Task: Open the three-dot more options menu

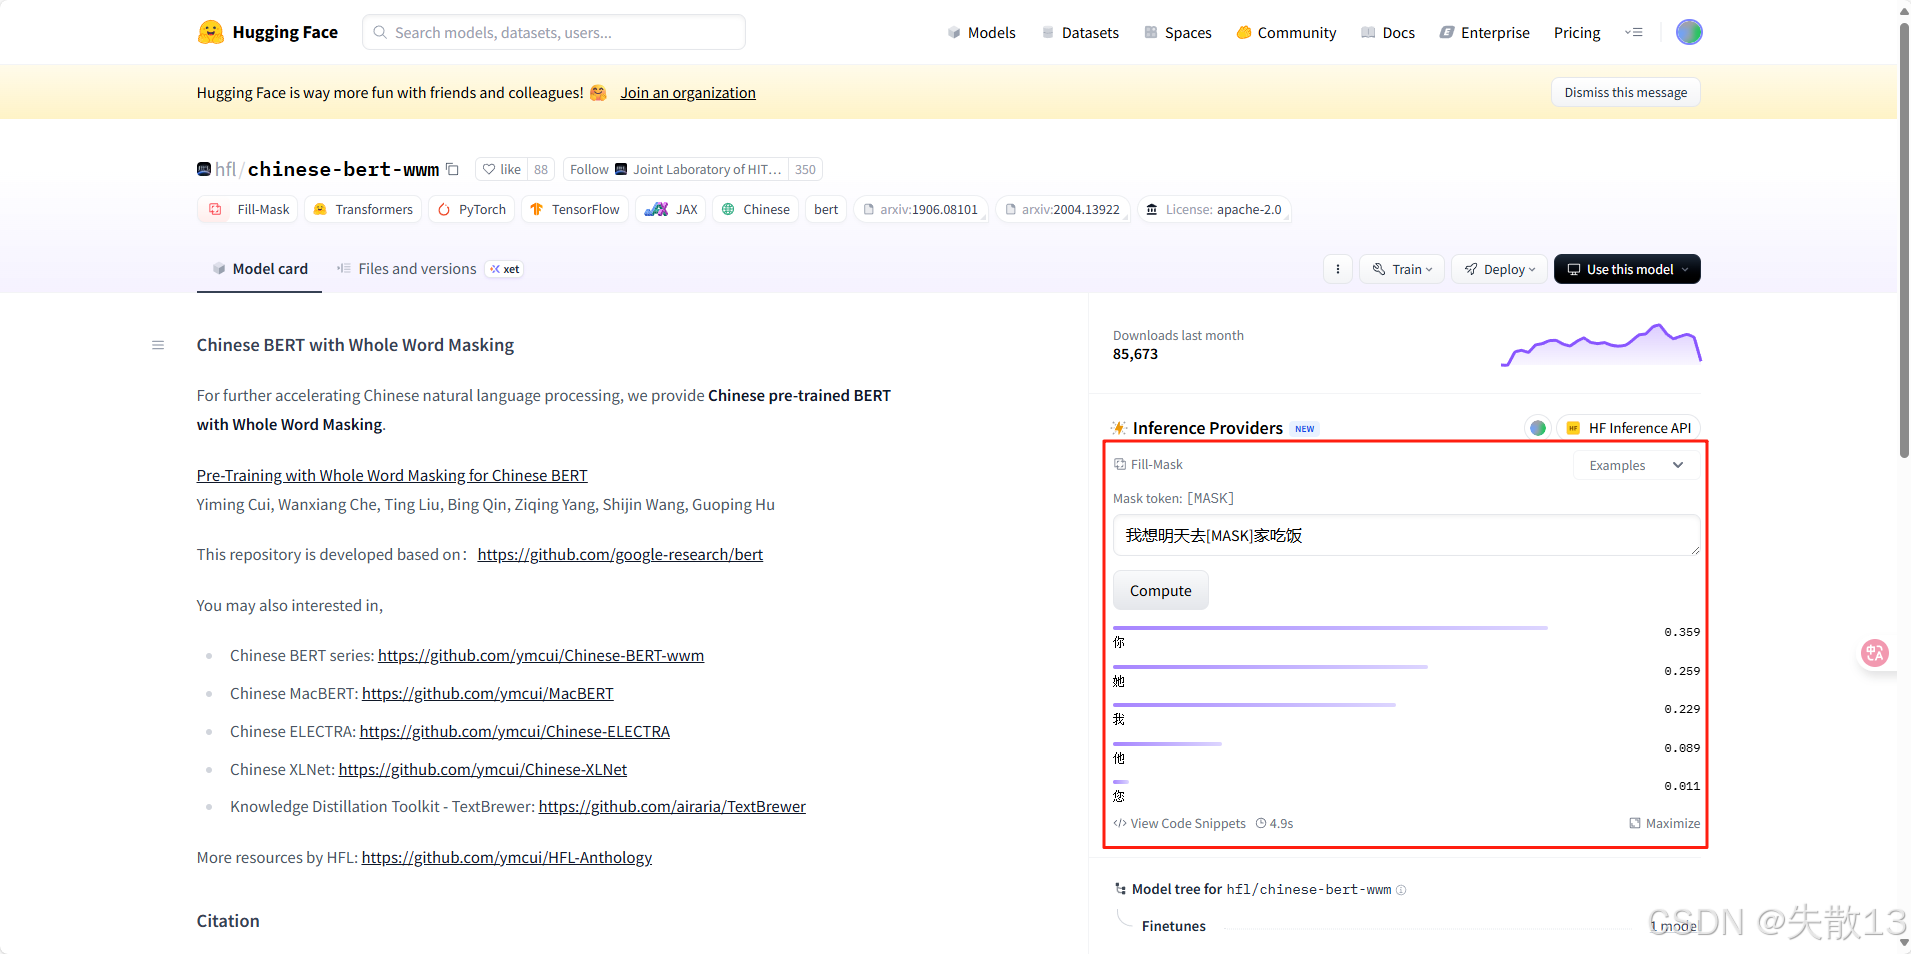Action: click(1338, 269)
